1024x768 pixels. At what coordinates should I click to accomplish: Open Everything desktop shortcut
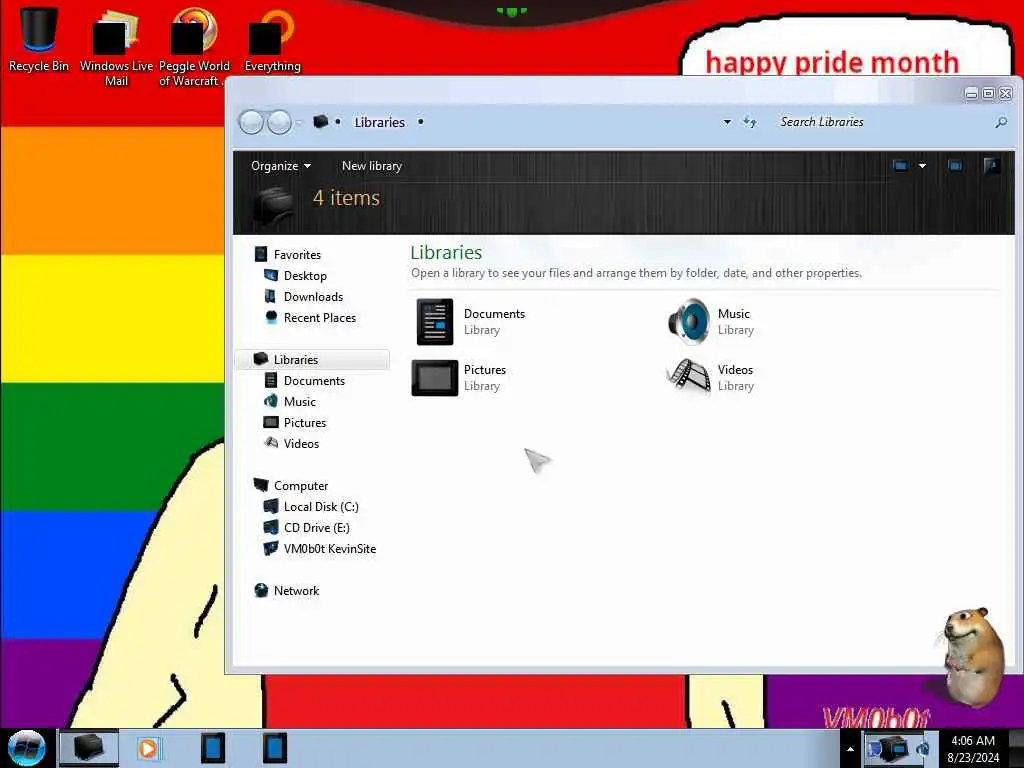(x=272, y=38)
